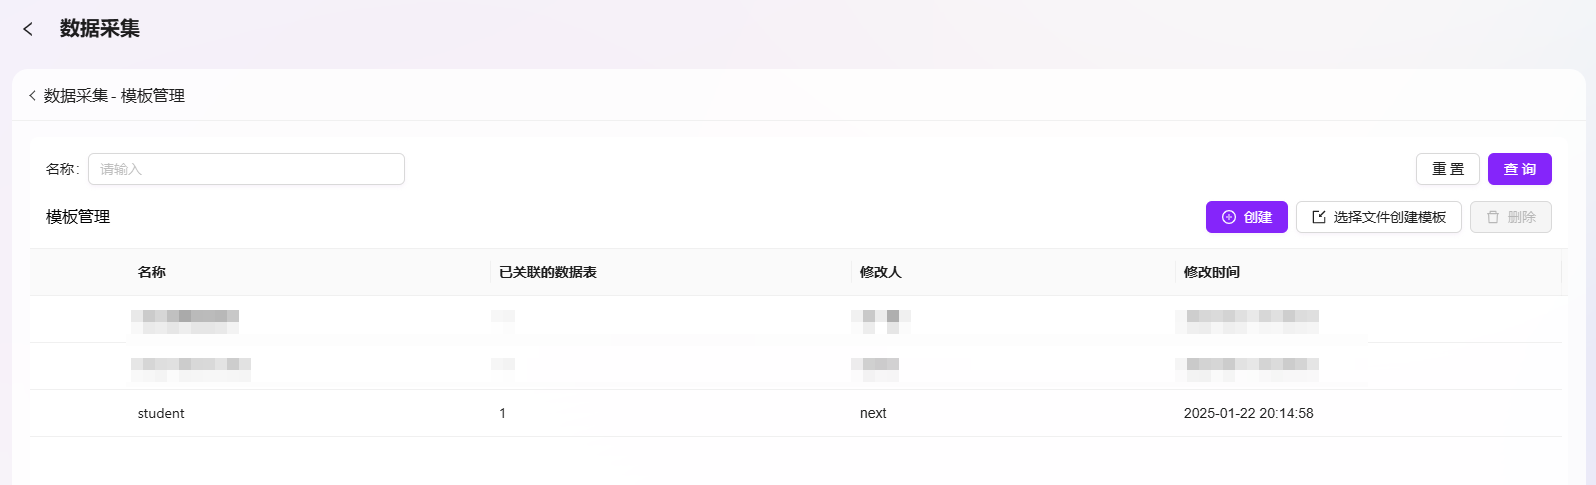Click the back arrow beside 数据采集 title
1596x485 pixels.
[x=28, y=29]
